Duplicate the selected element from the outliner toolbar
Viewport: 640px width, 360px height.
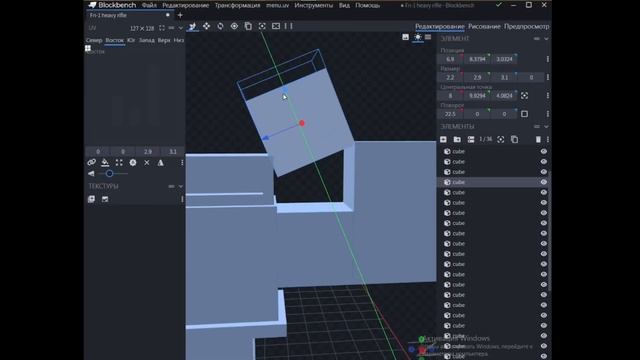(x=515, y=140)
